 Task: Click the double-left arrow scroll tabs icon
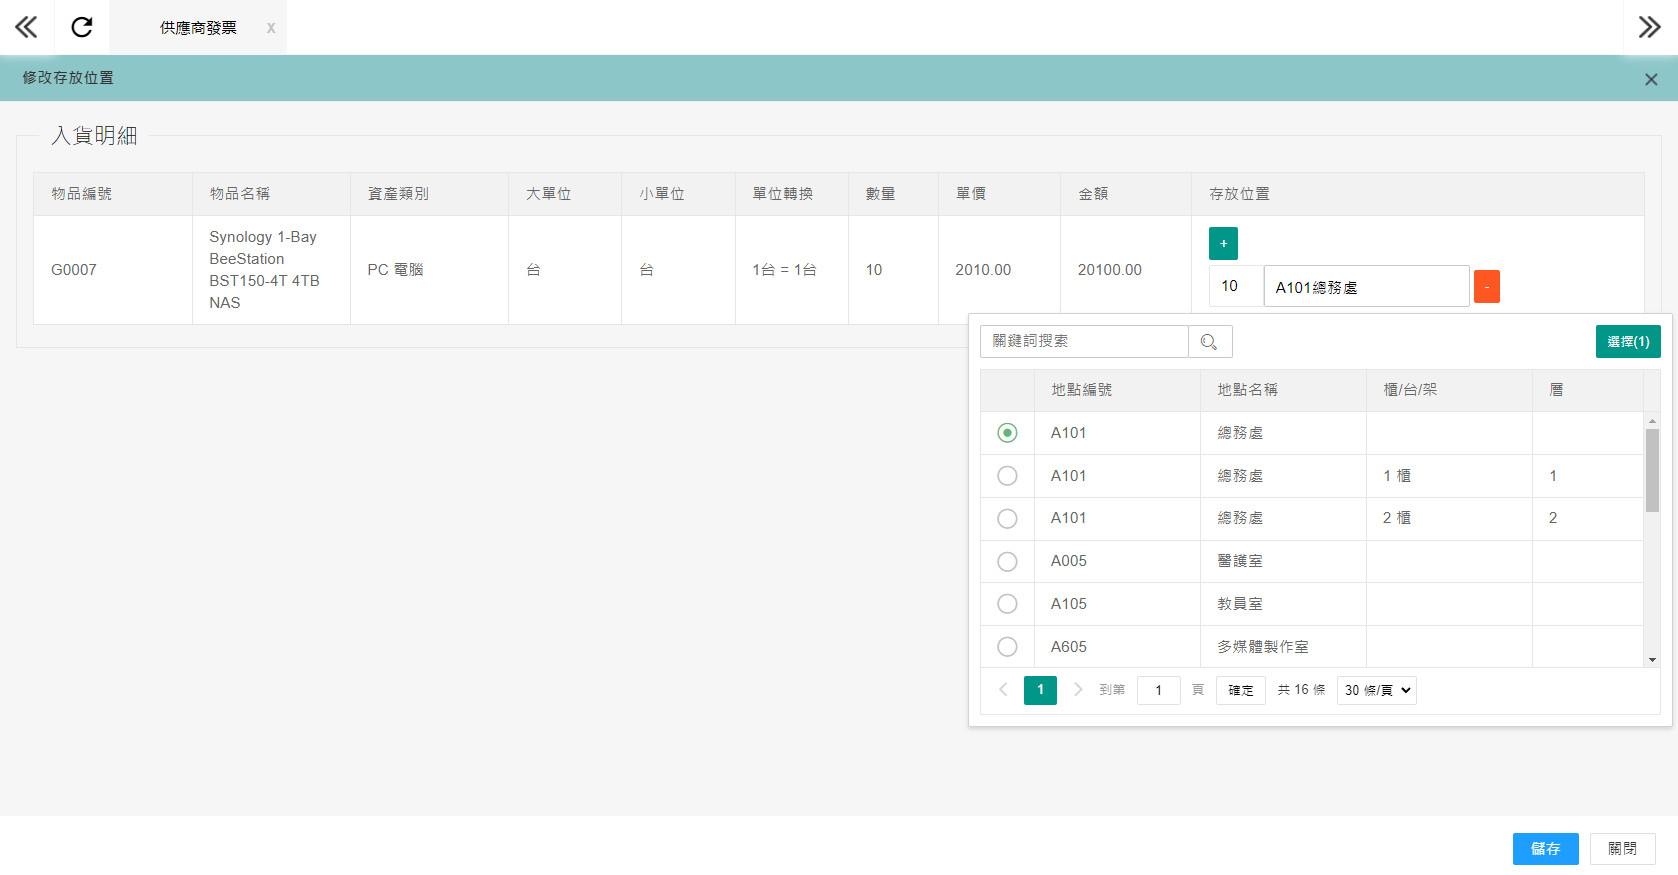click(26, 27)
